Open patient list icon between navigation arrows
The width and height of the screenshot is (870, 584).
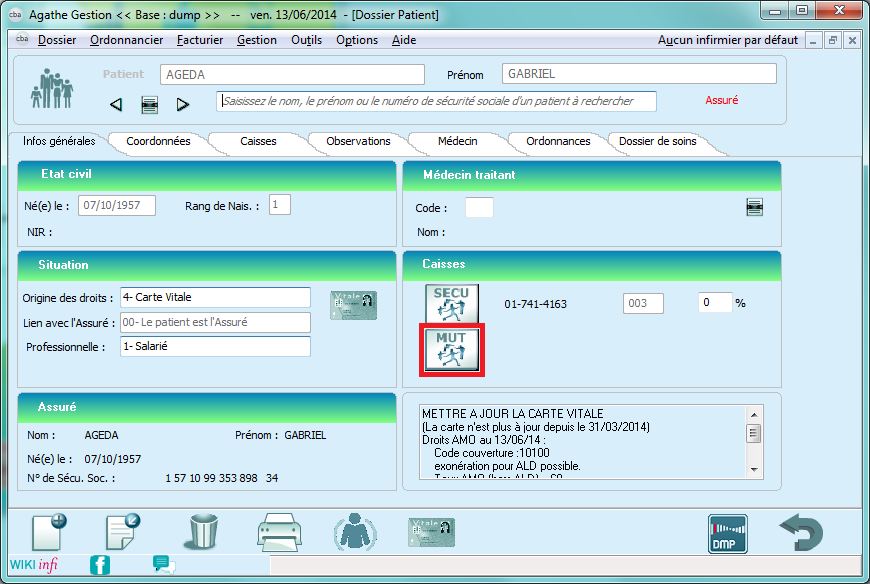click(x=149, y=104)
